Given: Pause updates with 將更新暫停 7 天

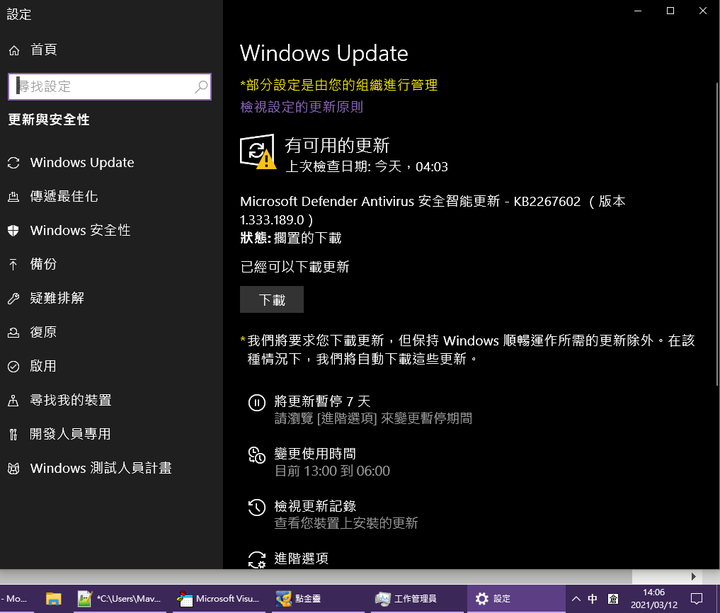Looking at the screenshot, I should pyautogui.click(x=322, y=402).
